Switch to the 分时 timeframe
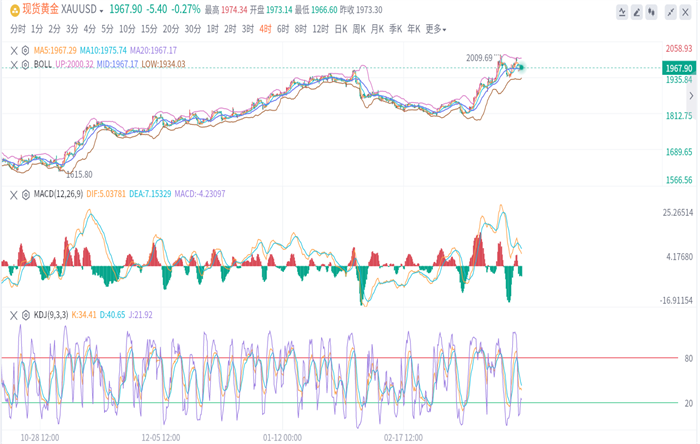 (x=18, y=29)
